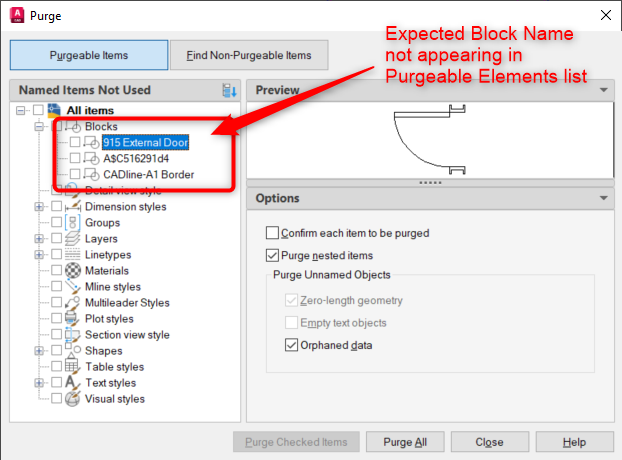Click the Text styles letter A icon
The width and height of the screenshot is (622, 460).
(x=72, y=383)
